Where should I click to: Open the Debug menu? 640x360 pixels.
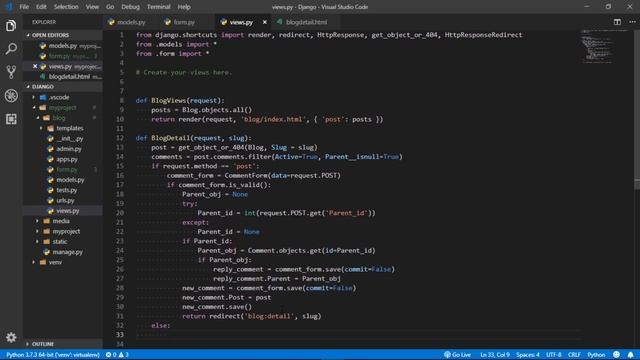point(130,7)
